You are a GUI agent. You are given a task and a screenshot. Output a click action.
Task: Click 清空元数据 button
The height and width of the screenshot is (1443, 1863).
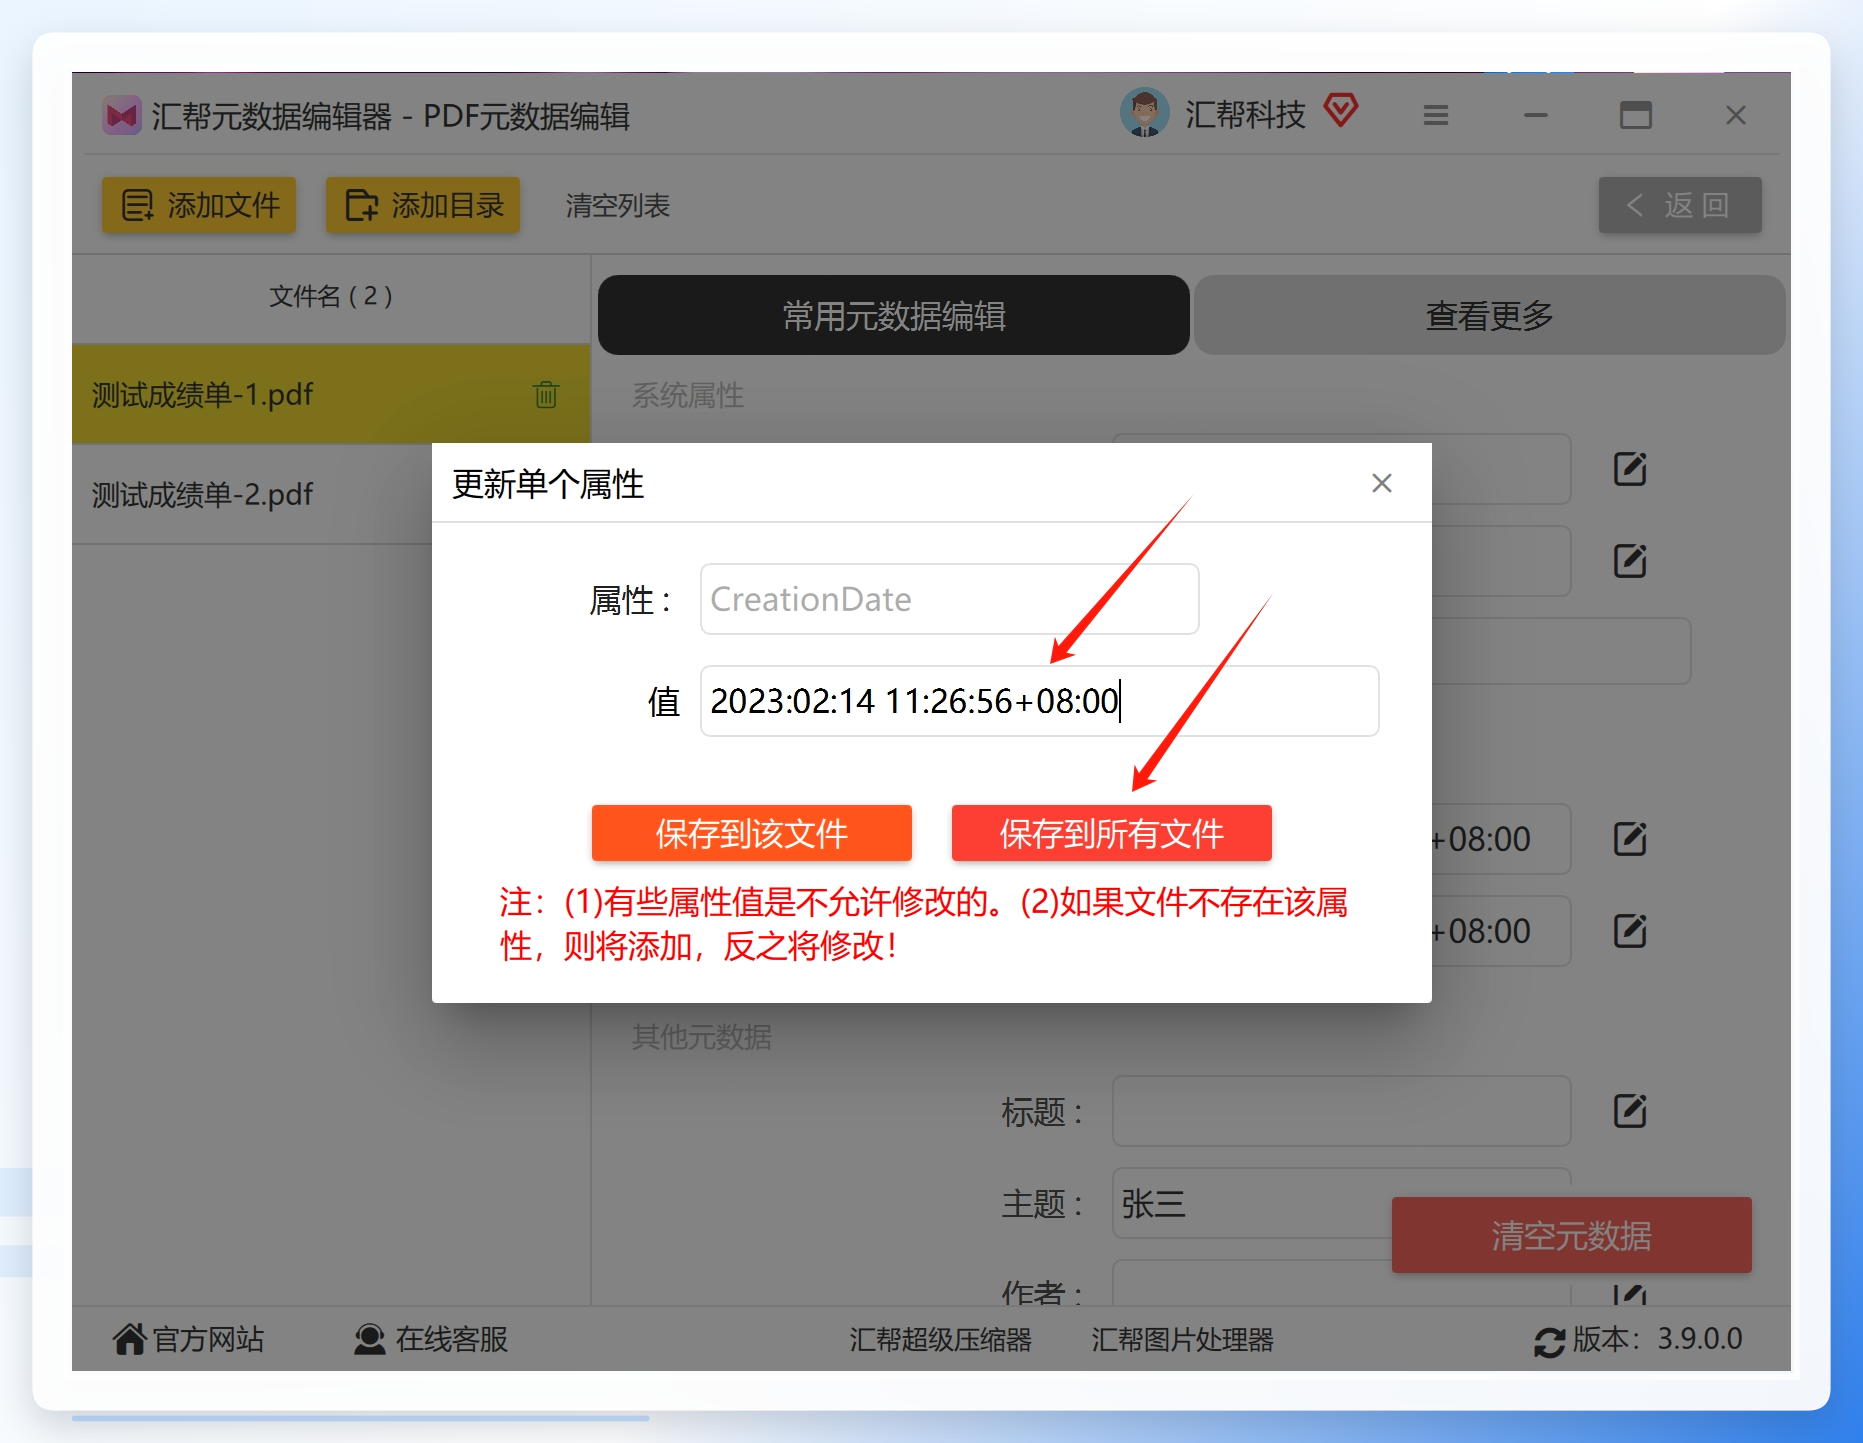click(x=1571, y=1235)
